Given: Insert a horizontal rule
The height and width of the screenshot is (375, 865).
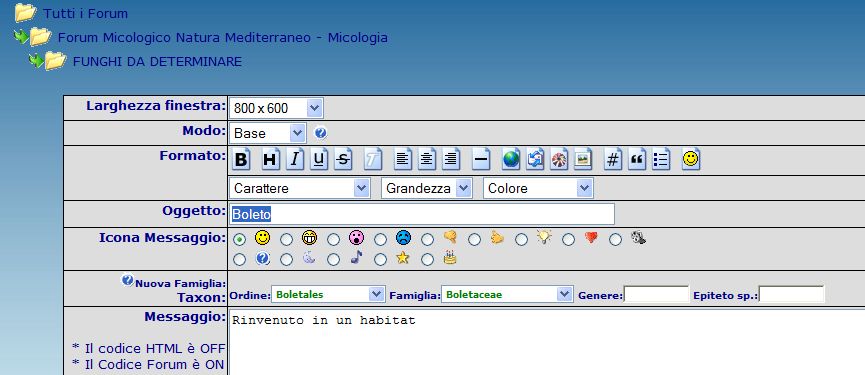Looking at the screenshot, I should (x=481, y=160).
